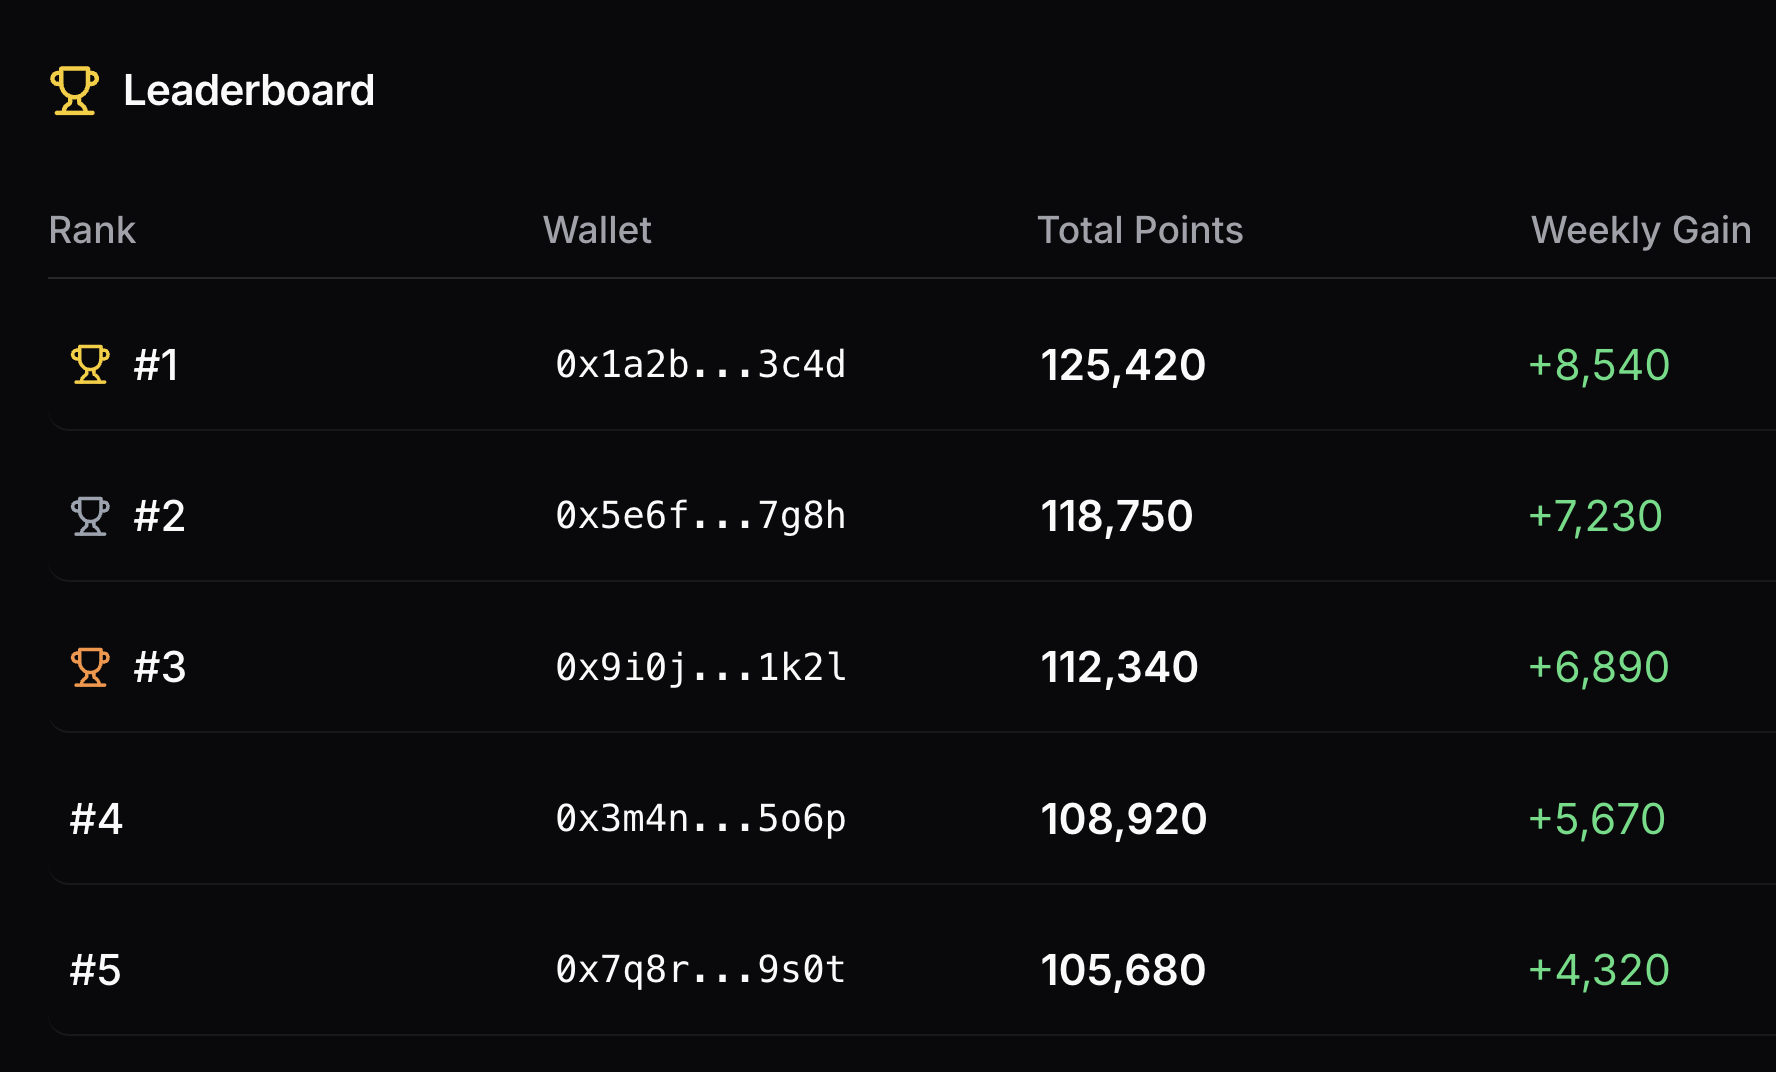
Task: Click the yellow Leaderboard trophy icon
Action: 75,91
